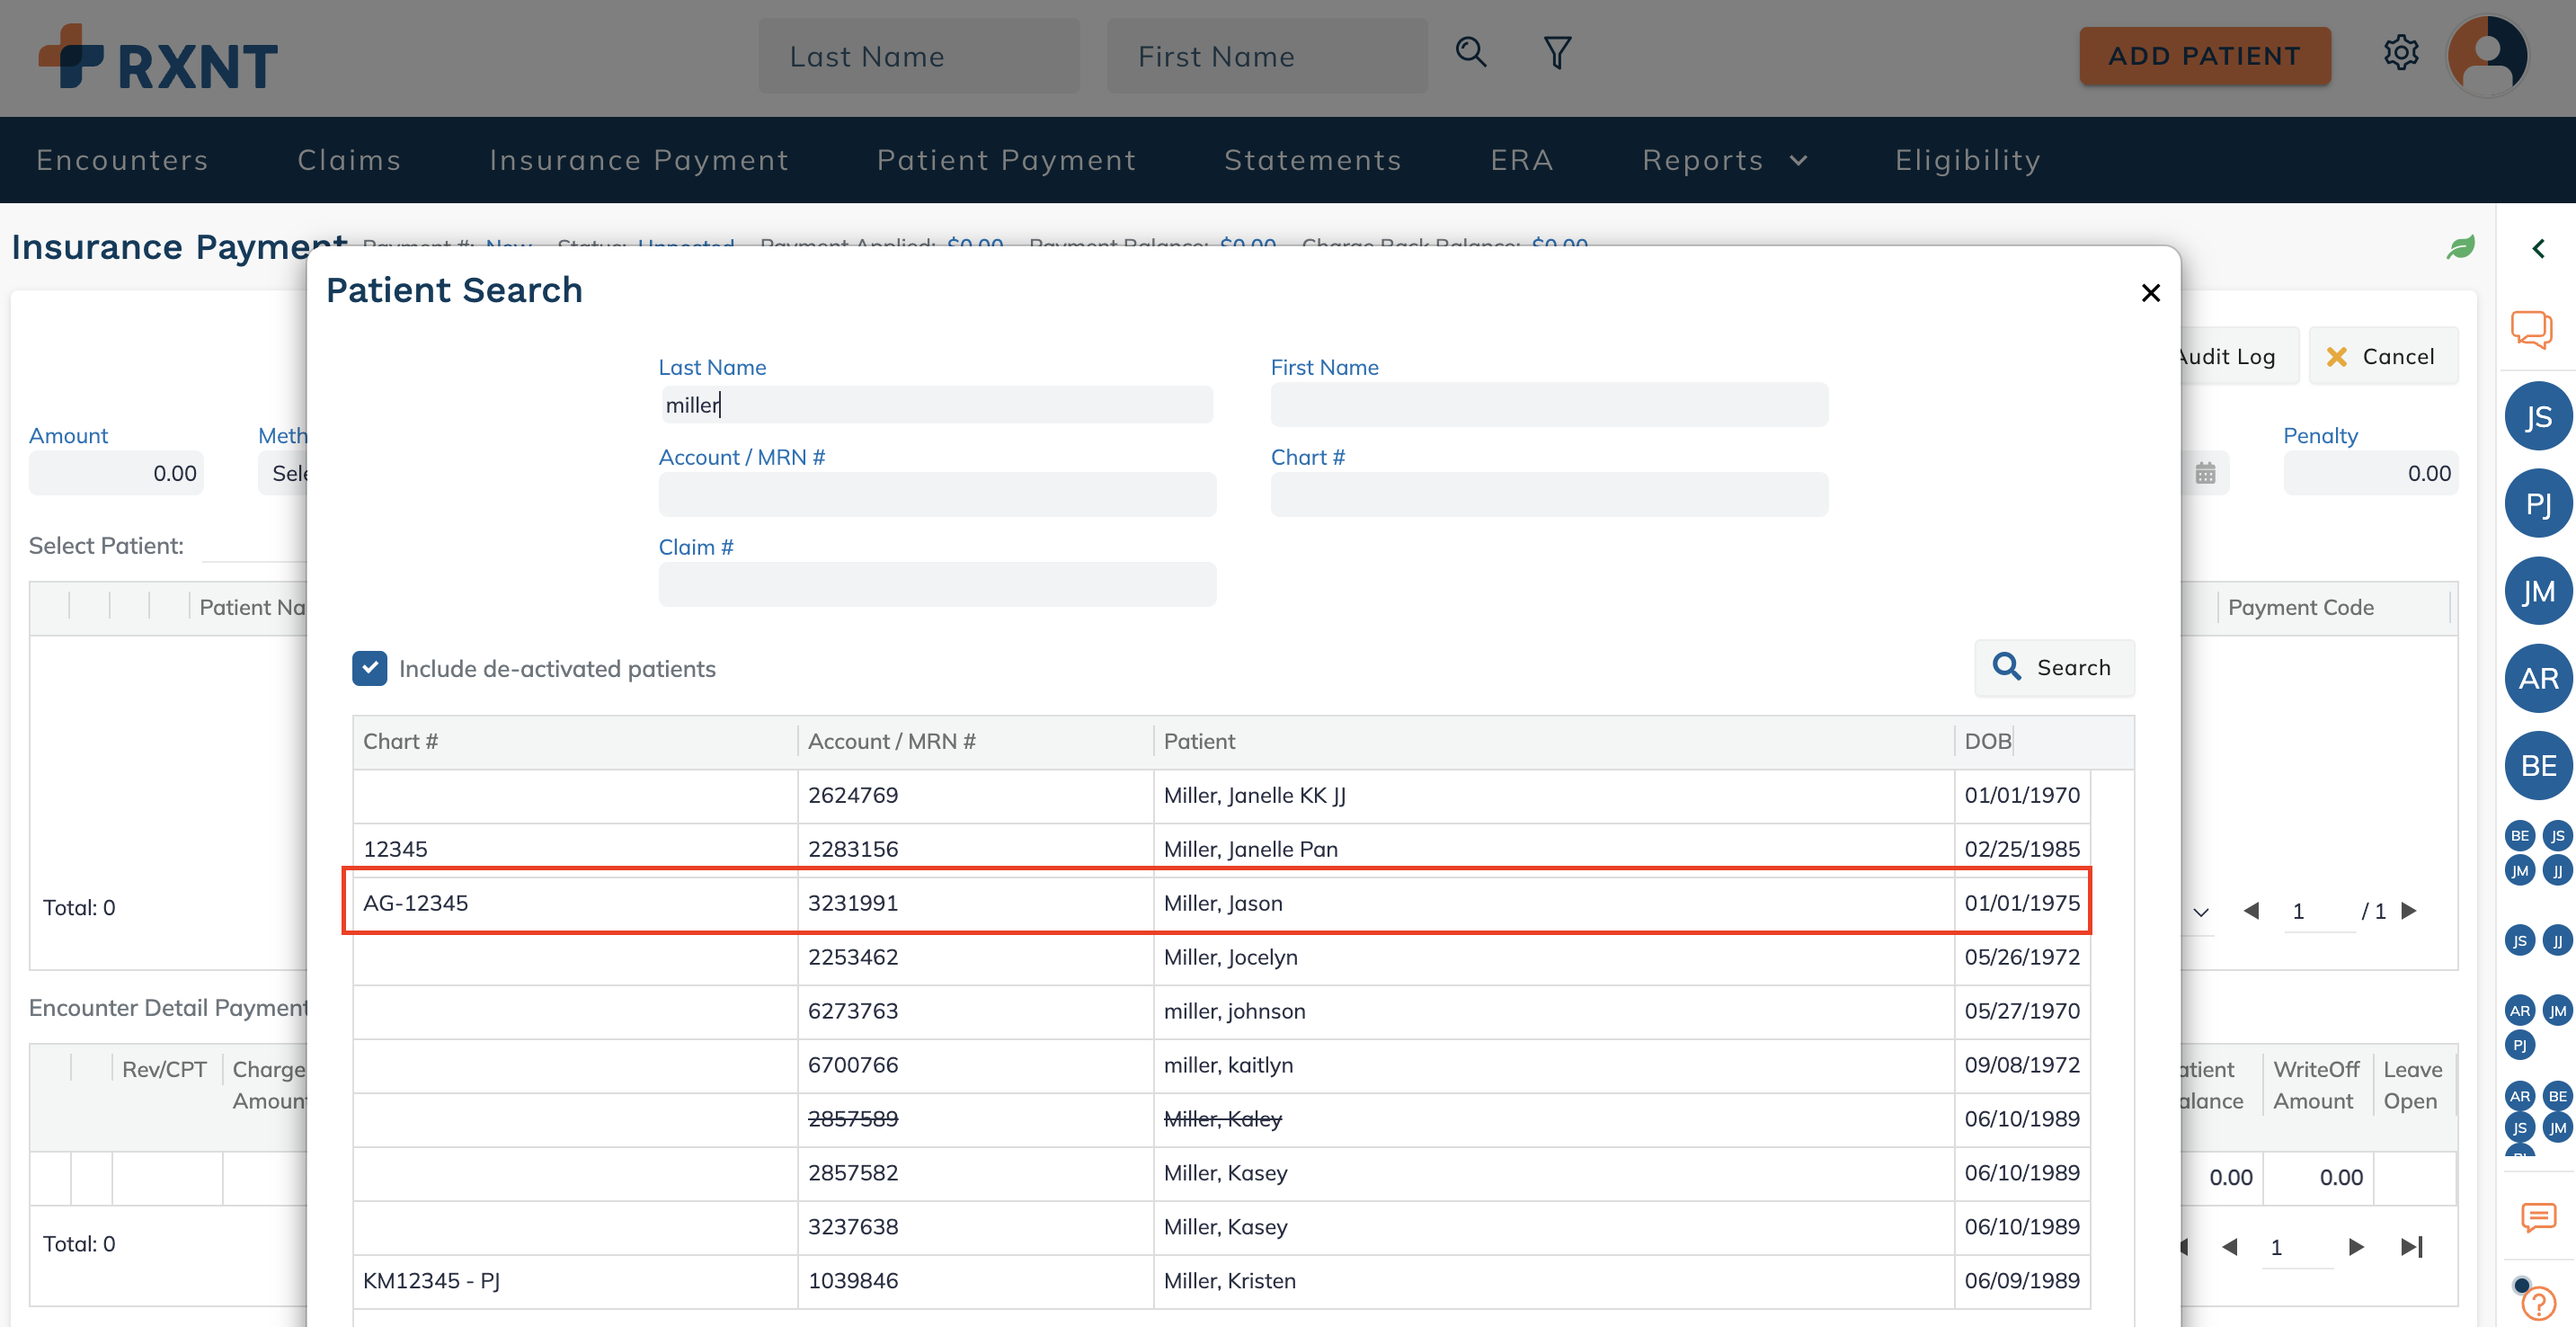Open the filter icon next to the search field
This screenshot has height=1327, width=2576.
(1556, 52)
